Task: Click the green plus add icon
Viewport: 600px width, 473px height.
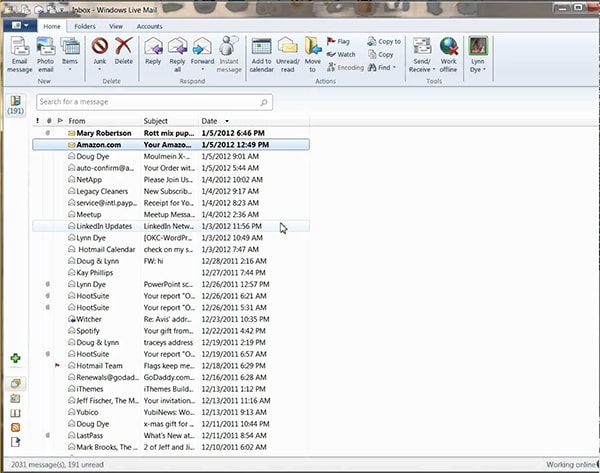Action: (15, 358)
